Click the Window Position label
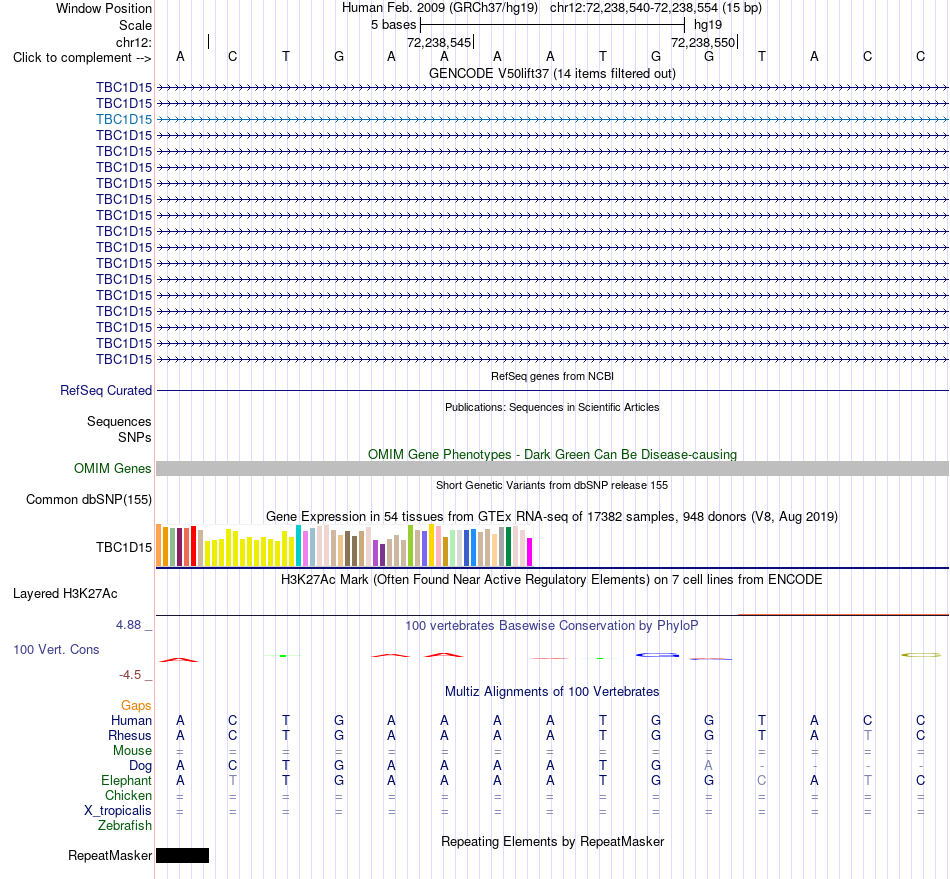Viewport: 950px width, 879px height. (x=104, y=8)
